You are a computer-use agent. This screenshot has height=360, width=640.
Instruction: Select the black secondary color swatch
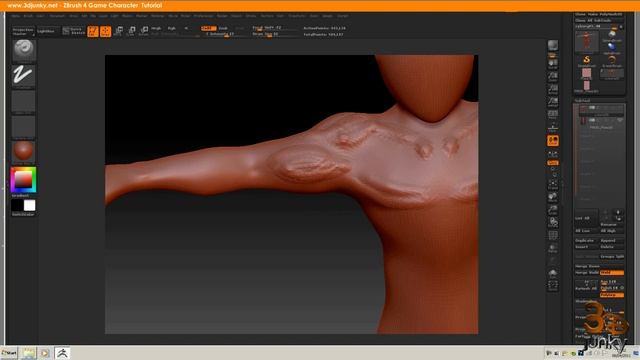17,205
